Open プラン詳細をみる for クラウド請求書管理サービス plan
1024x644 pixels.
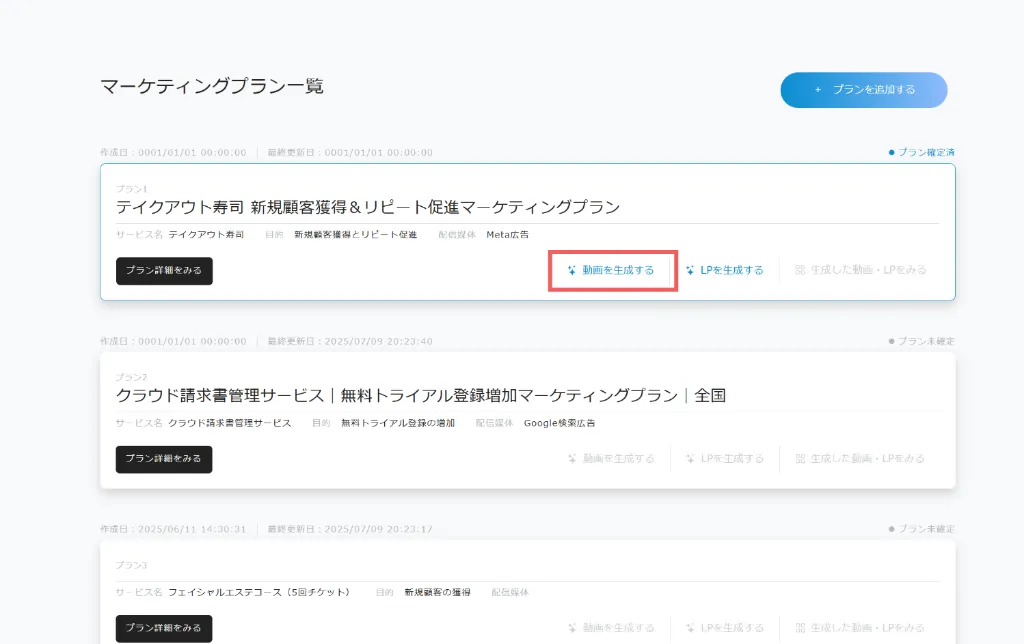(164, 459)
